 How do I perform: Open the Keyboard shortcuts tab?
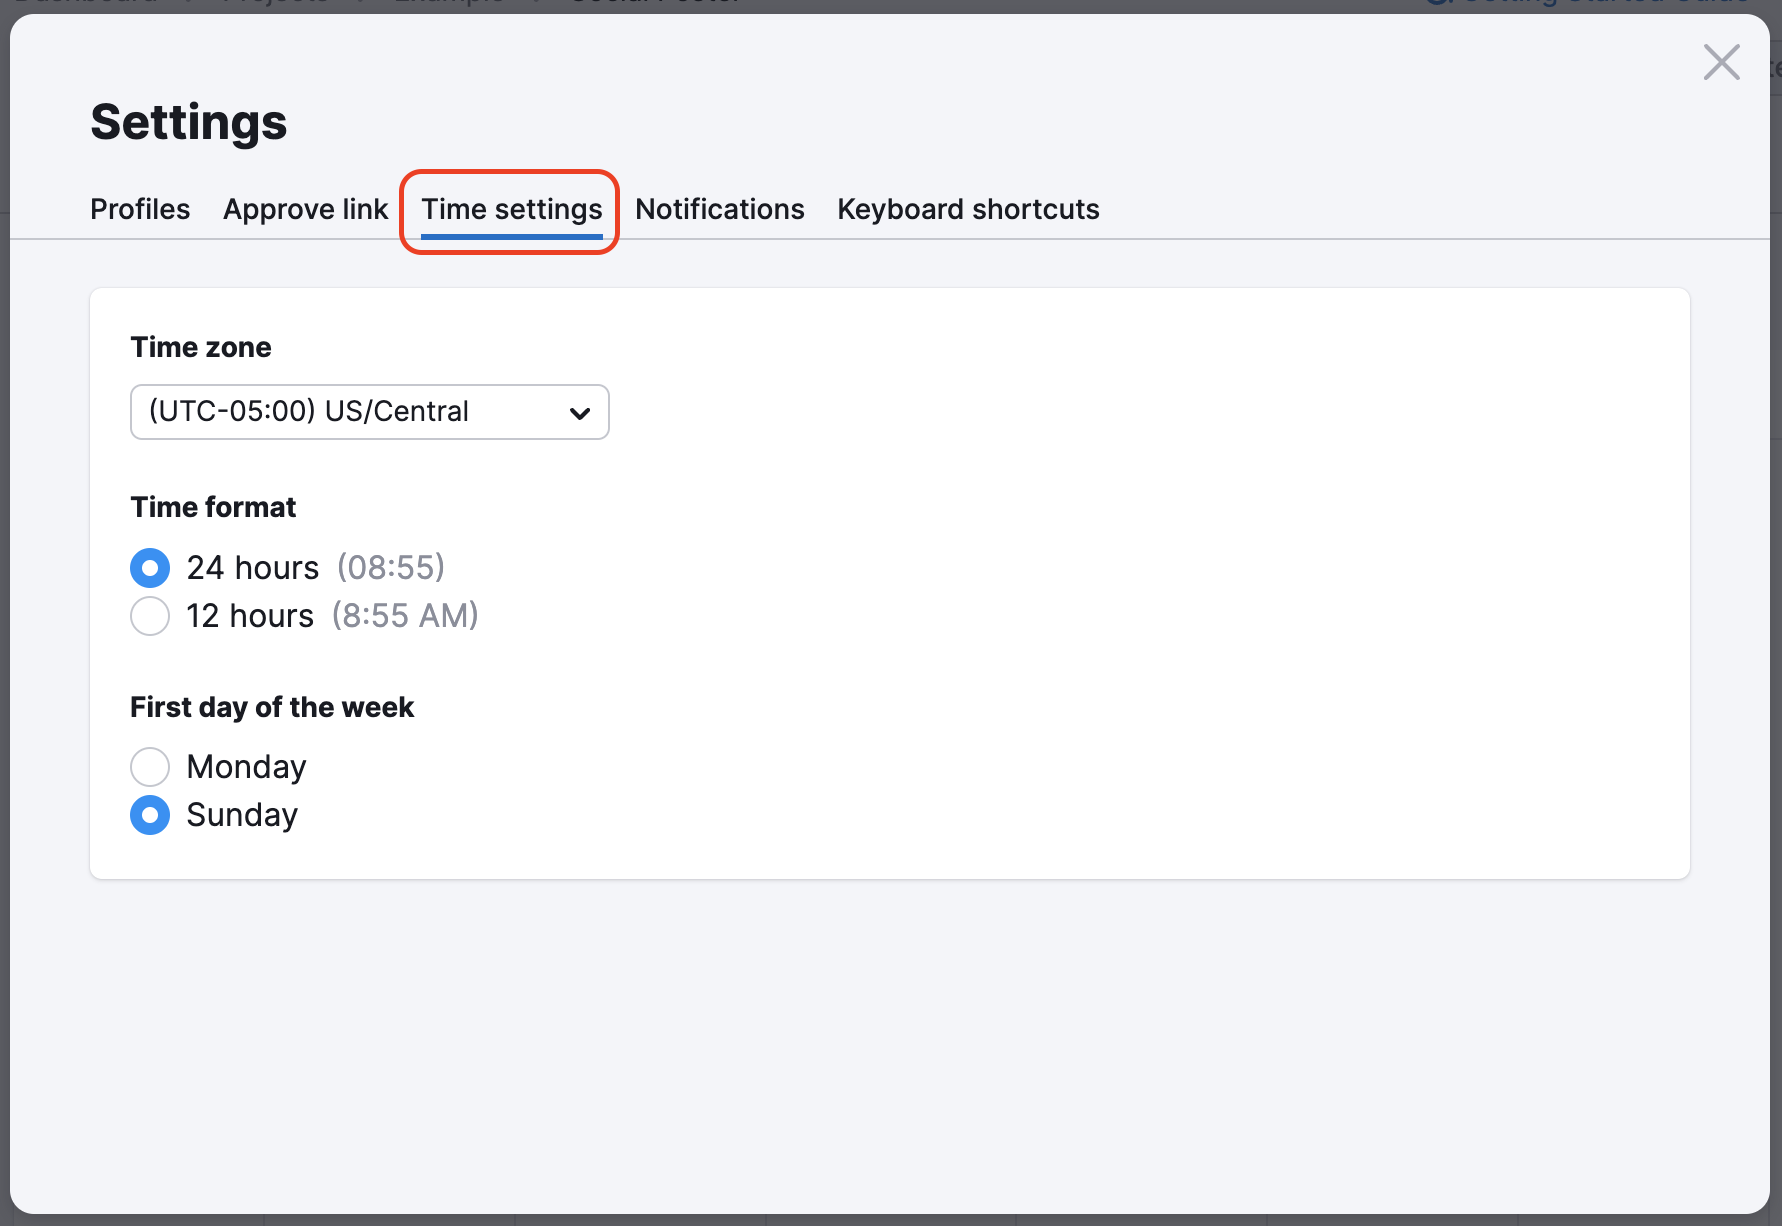pyautogui.click(x=967, y=209)
